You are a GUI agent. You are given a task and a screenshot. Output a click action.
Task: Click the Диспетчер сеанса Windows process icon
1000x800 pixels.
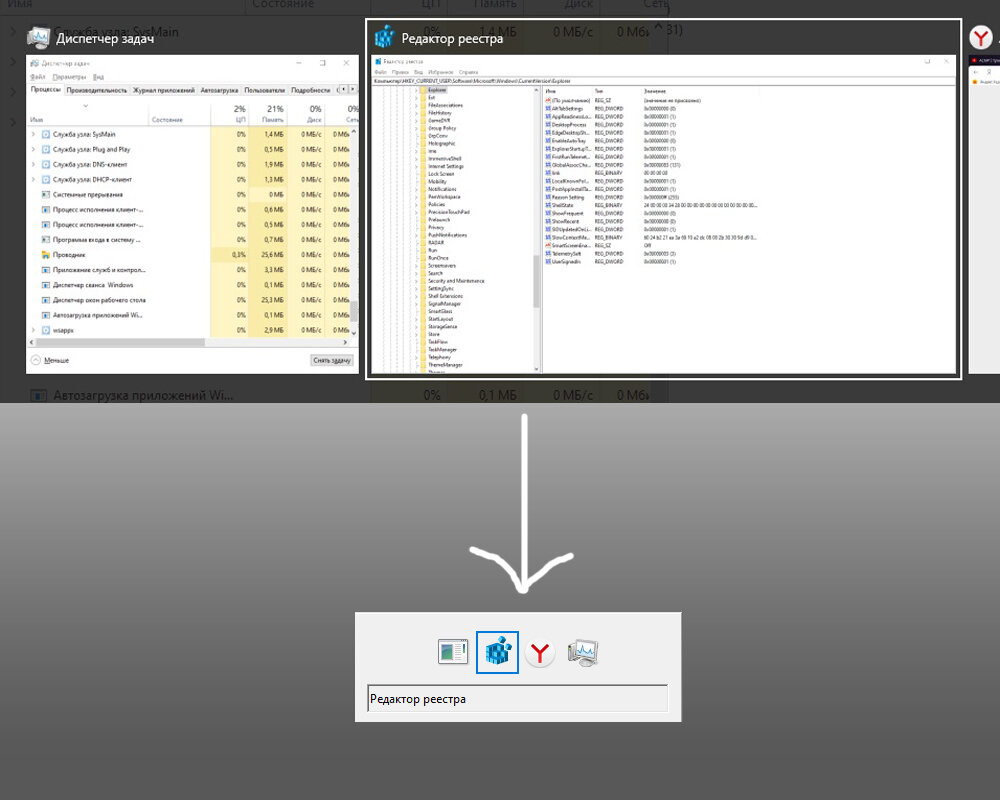tap(45, 285)
